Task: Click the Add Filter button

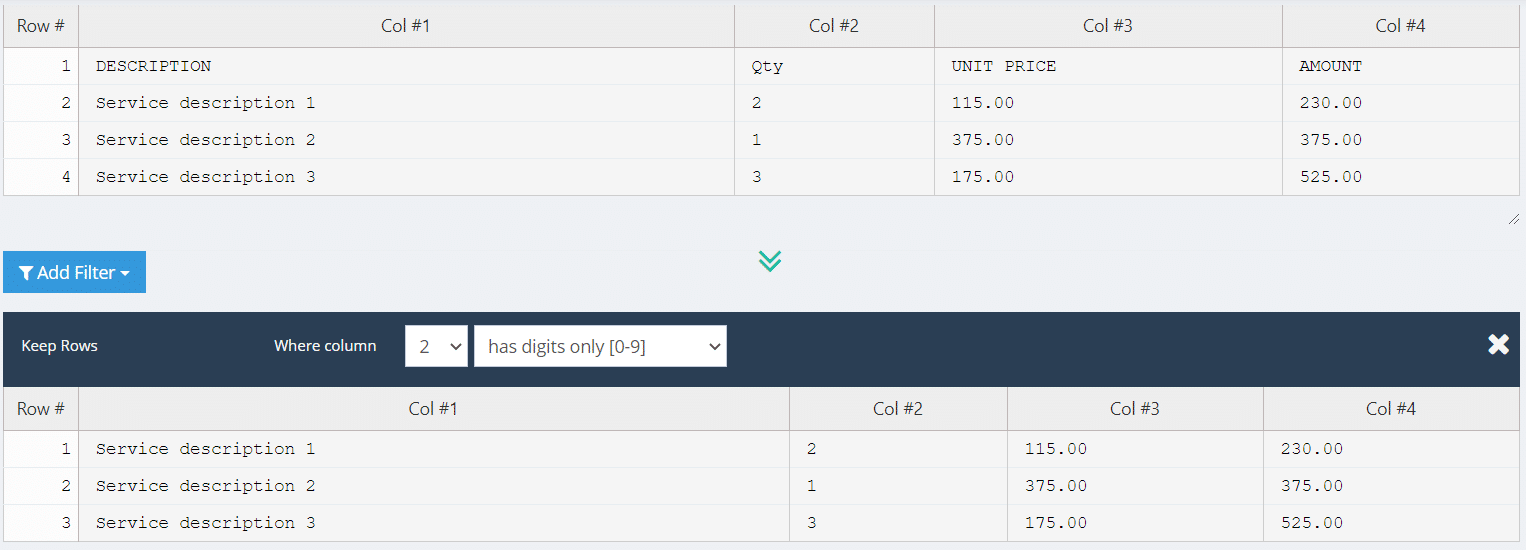Action: click(74, 272)
